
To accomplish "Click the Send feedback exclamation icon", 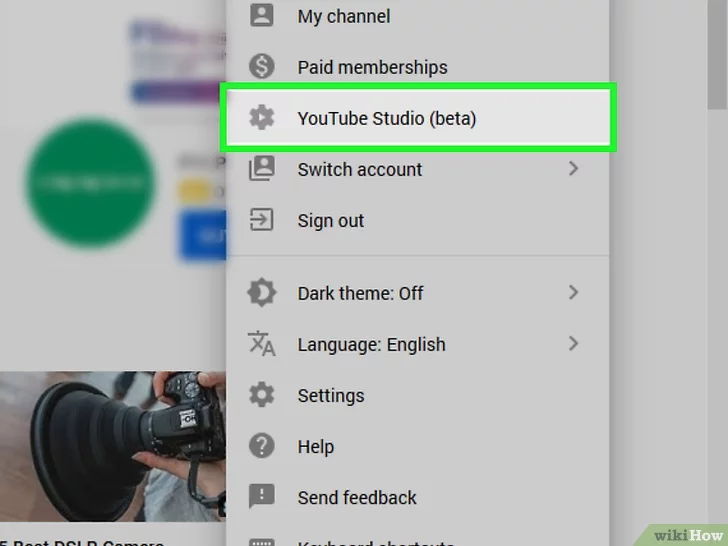I will (x=261, y=497).
